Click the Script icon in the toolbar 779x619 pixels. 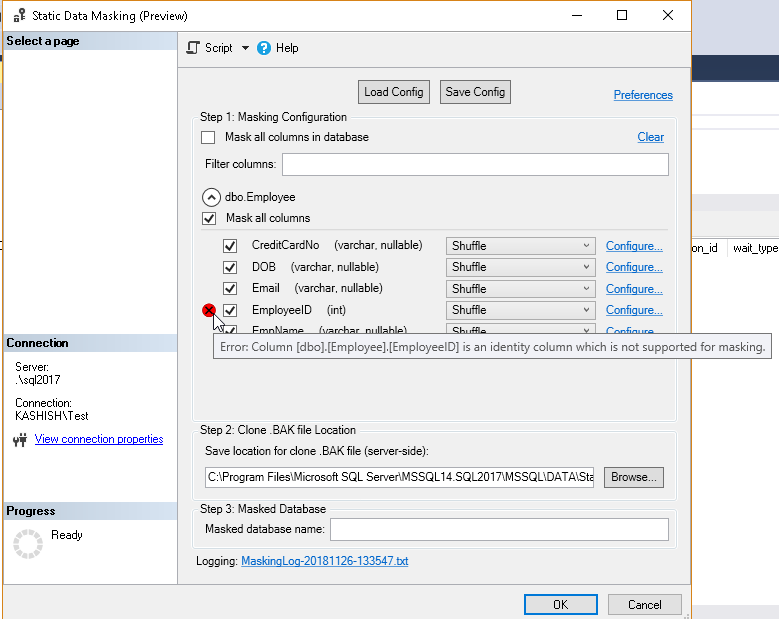point(194,48)
